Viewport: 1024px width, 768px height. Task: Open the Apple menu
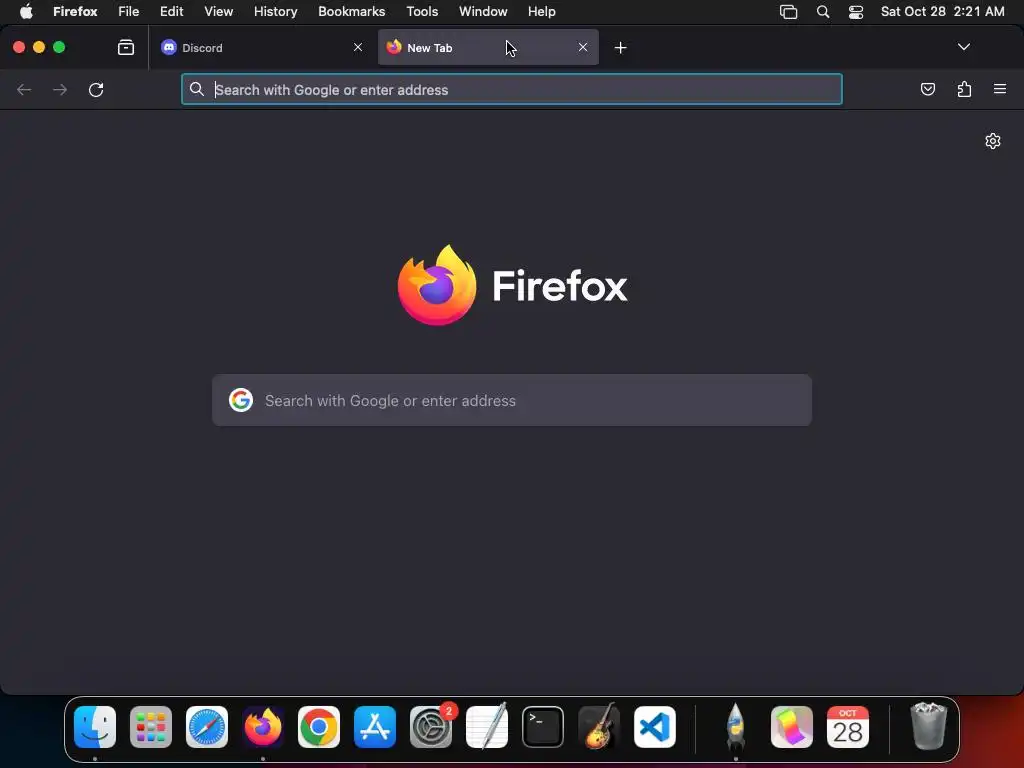(x=25, y=11)
